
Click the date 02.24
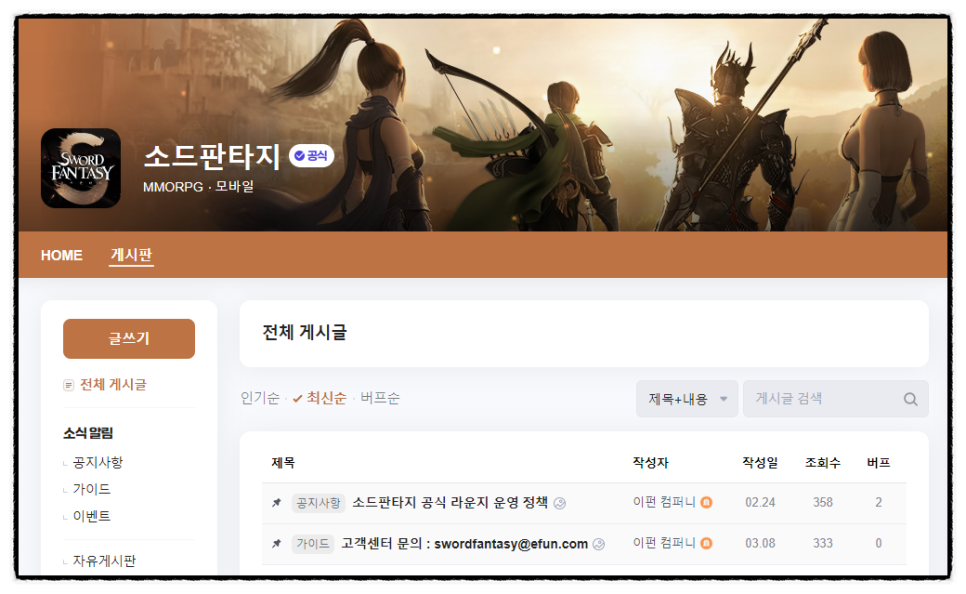tap(760, 502)
